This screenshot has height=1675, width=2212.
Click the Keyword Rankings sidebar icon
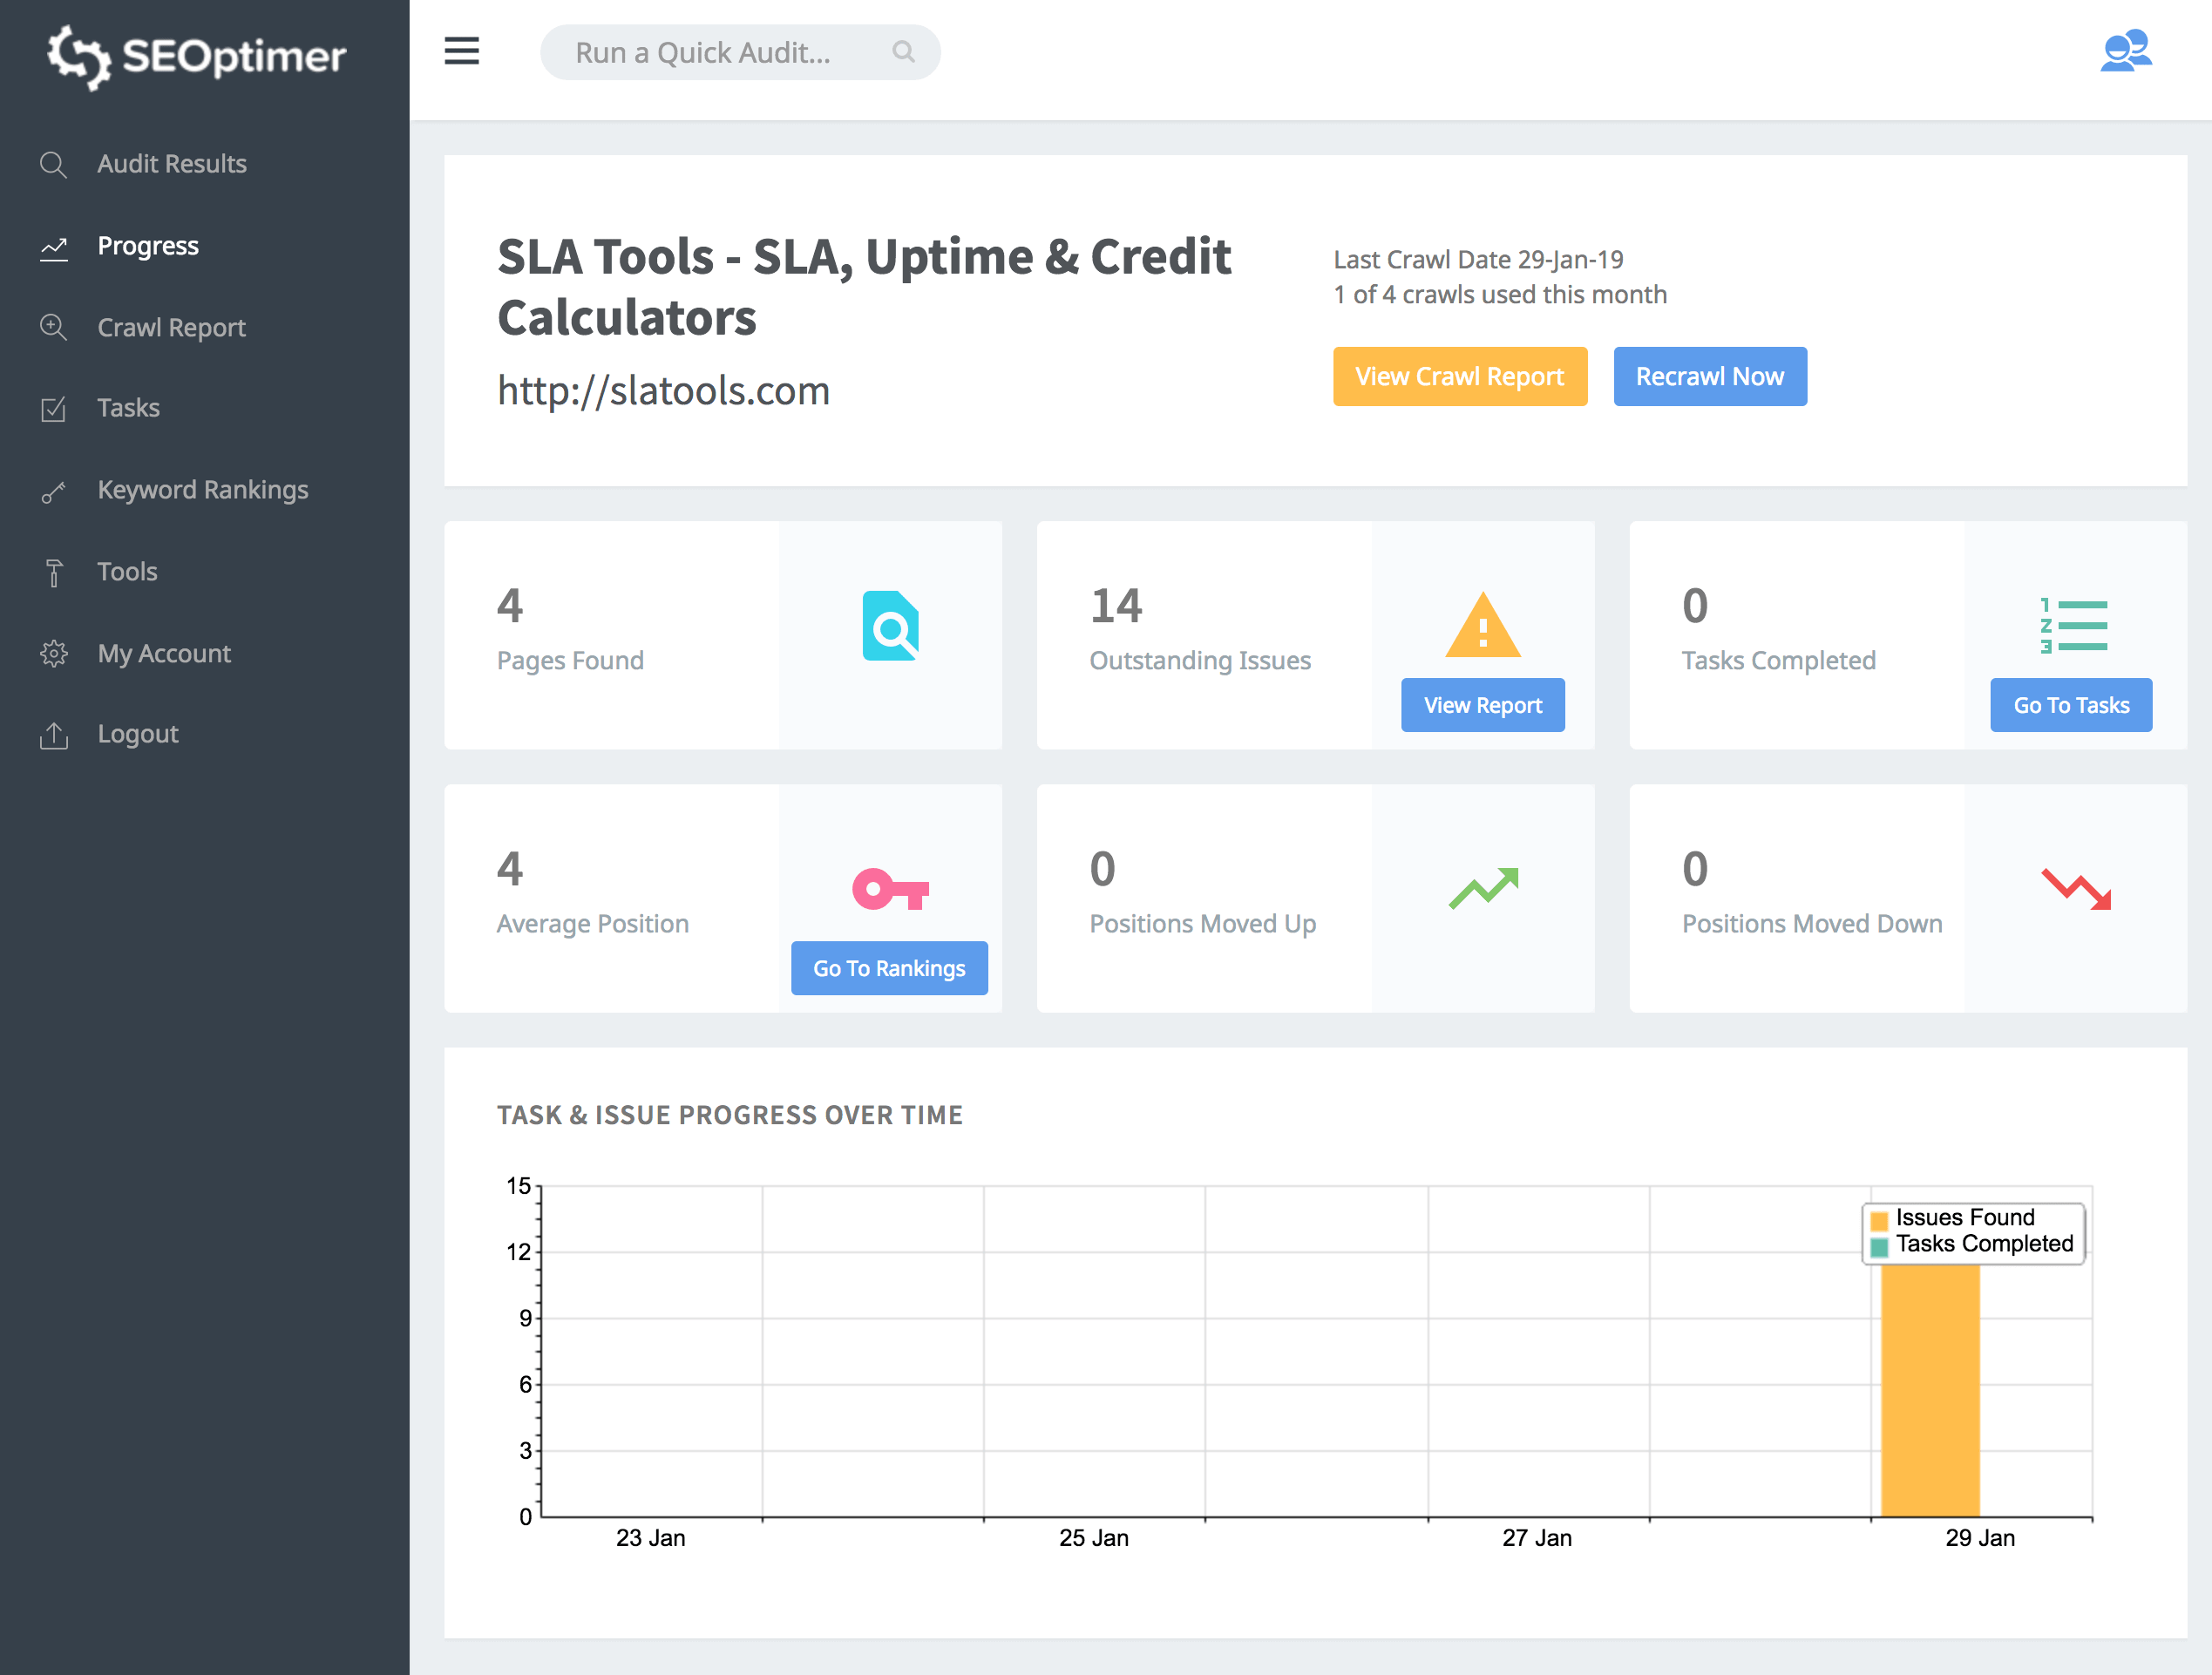[x=53, y=489]
